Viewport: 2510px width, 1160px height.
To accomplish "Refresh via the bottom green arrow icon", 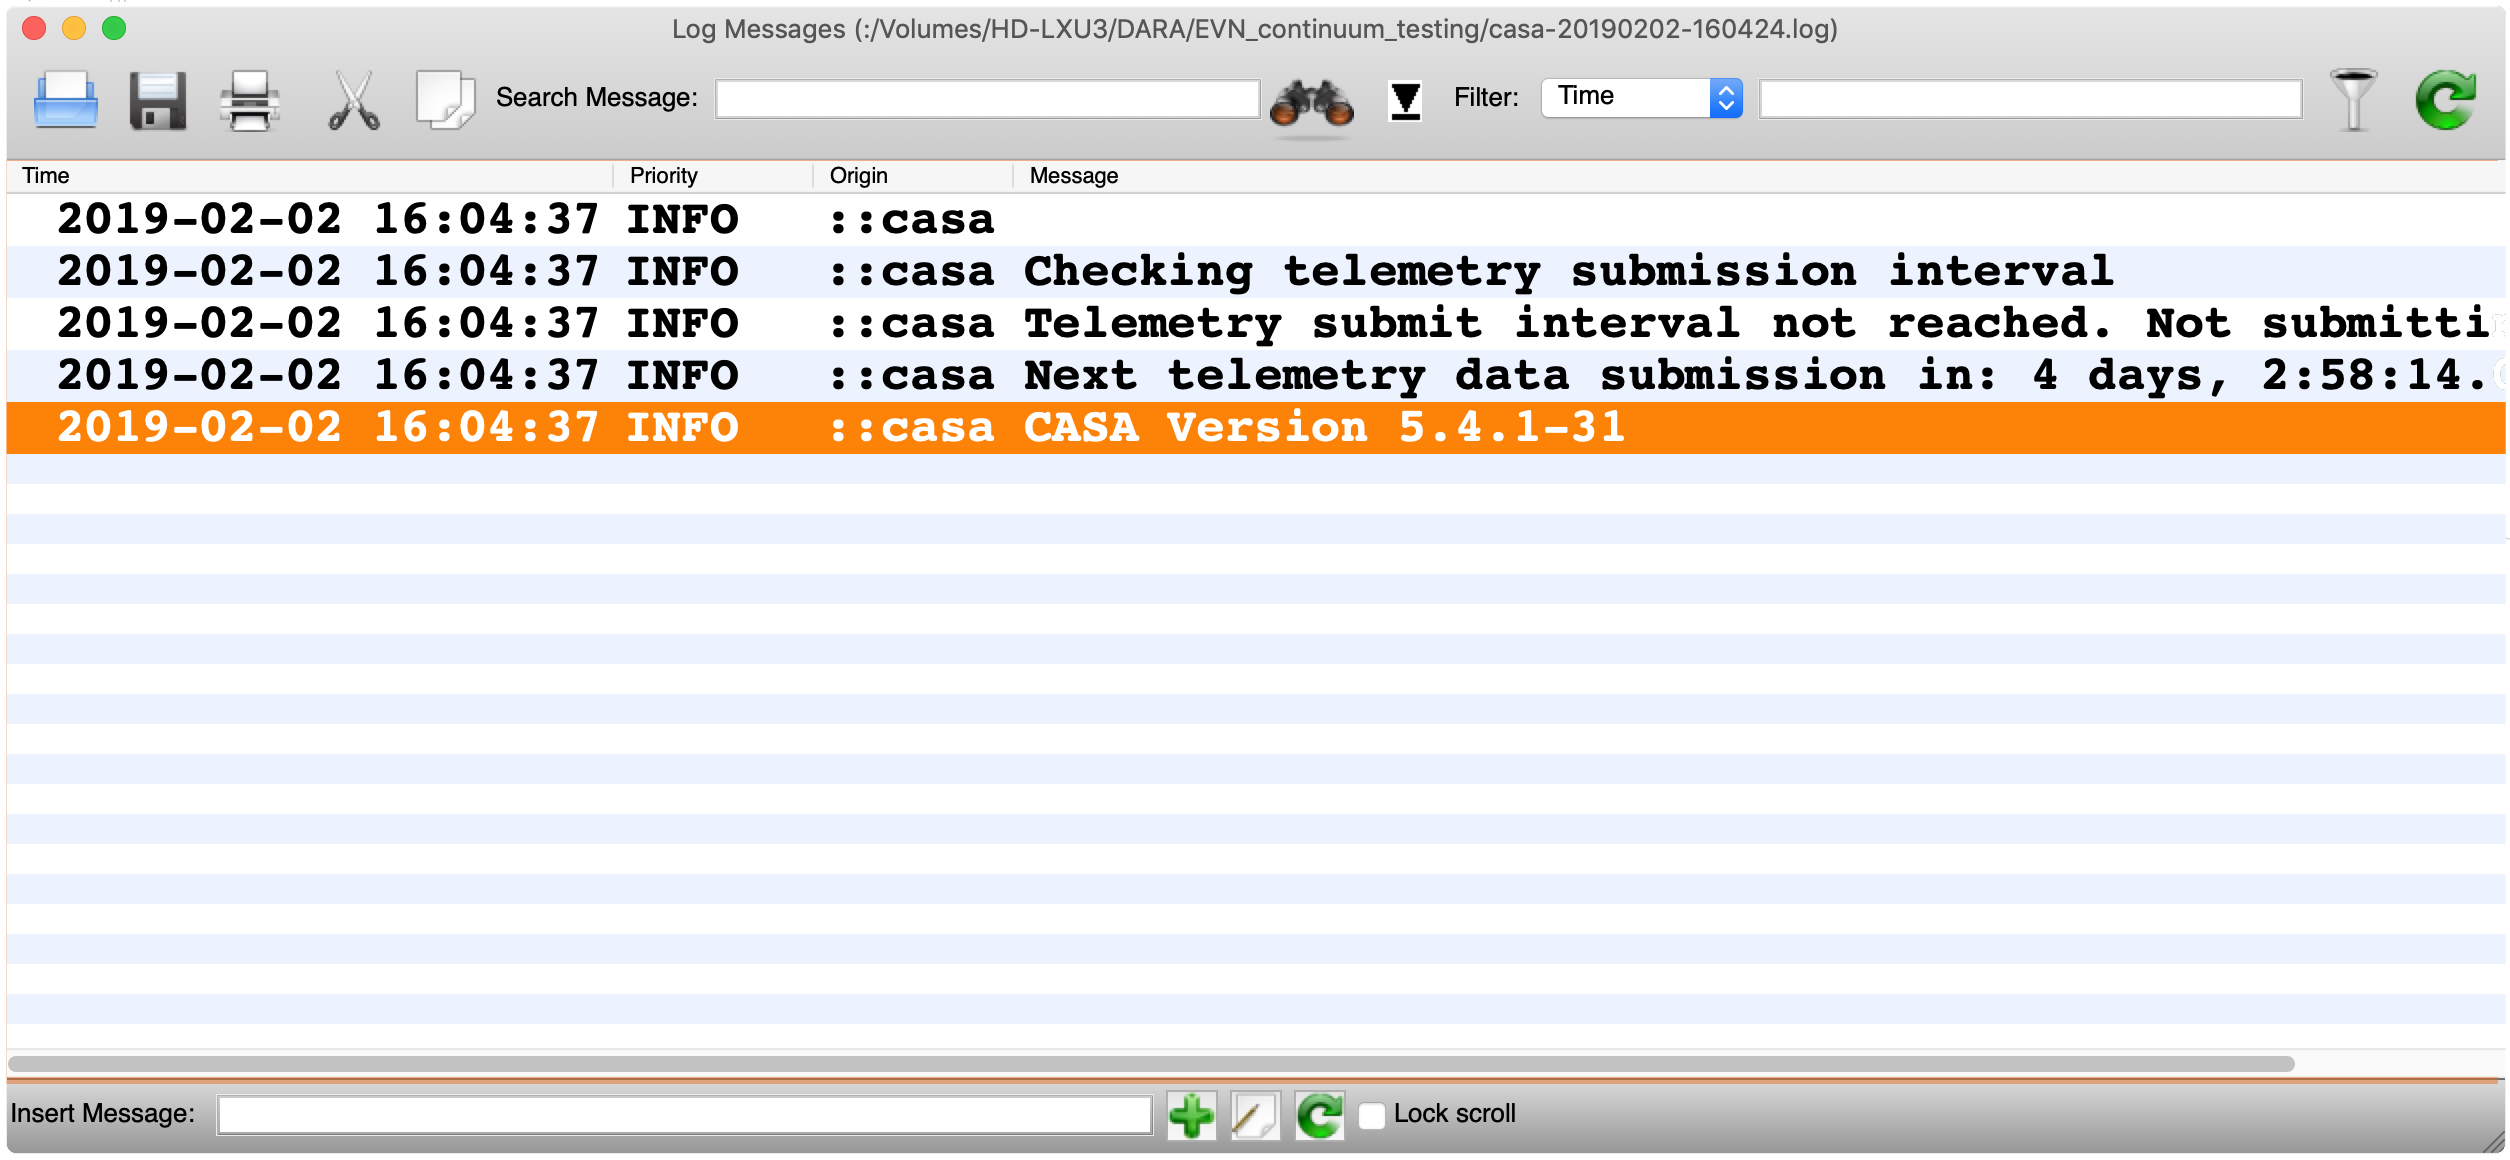I will pyautogui.click(x=1320, y=1115).
